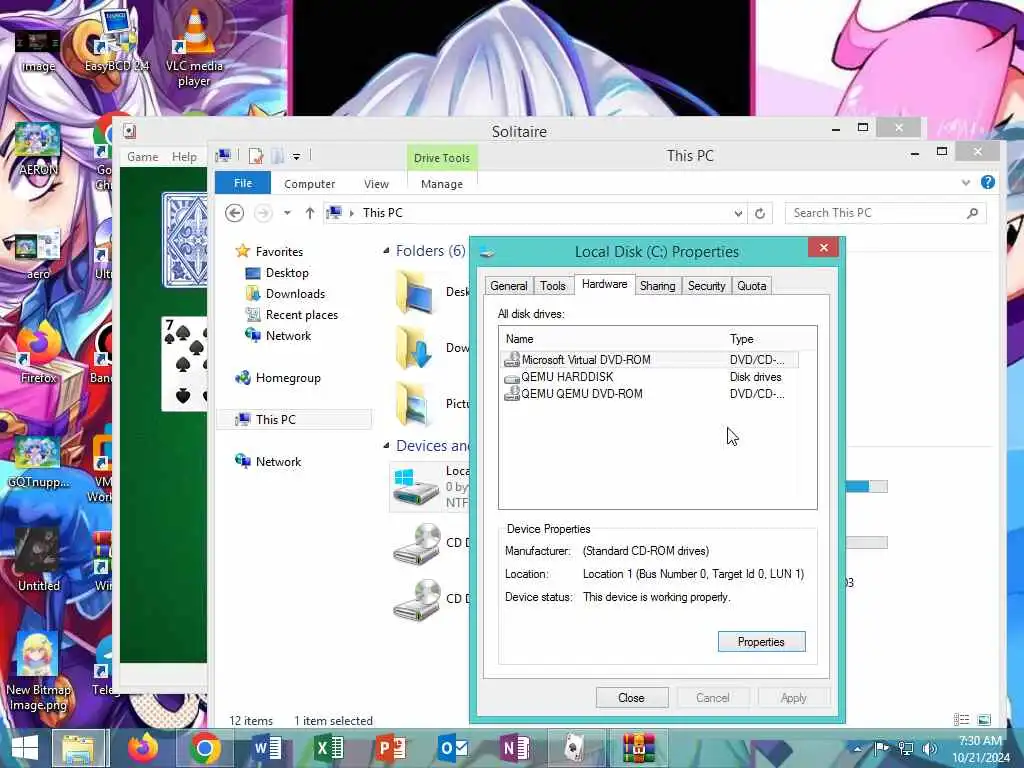The image size is (1024, 768).
Task: Open recent locations dropdown arrow
Action: [287, 213]
